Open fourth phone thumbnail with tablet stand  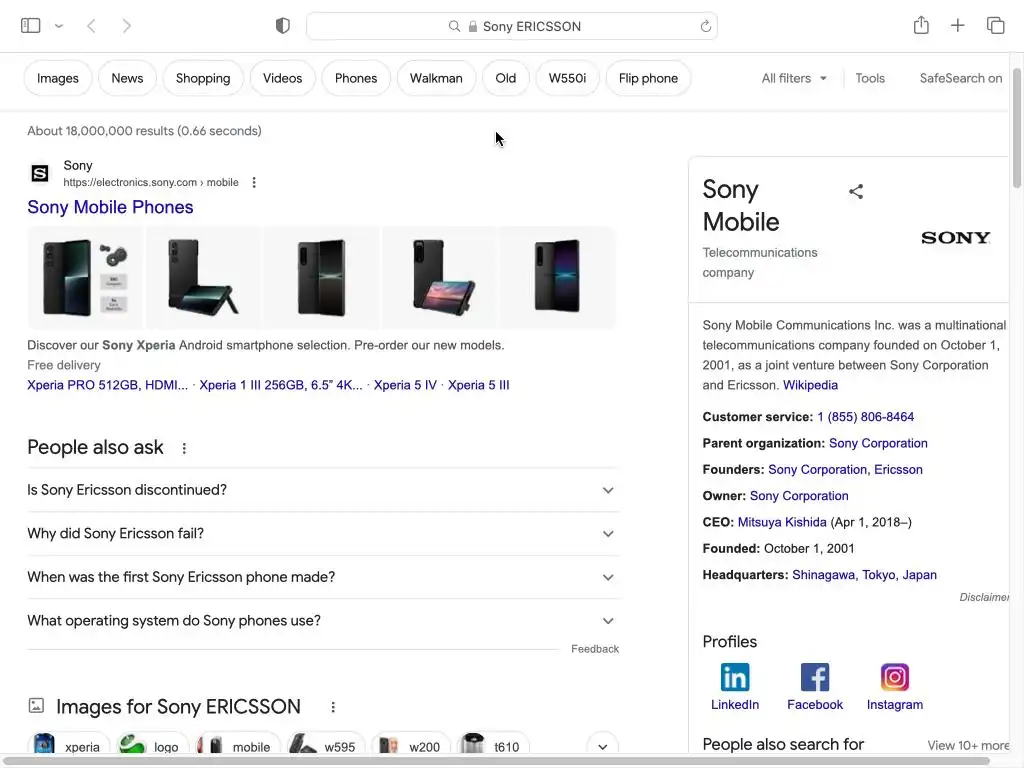pyautogui.click(x=440, y=278)
